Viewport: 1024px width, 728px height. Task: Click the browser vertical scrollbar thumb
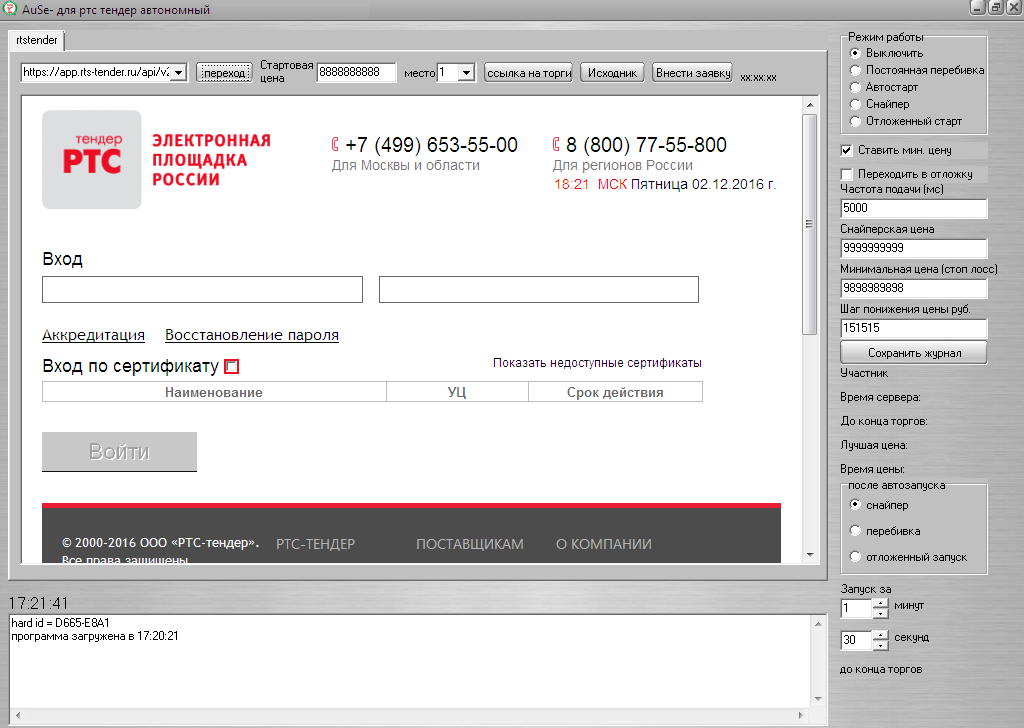point(810,225)
